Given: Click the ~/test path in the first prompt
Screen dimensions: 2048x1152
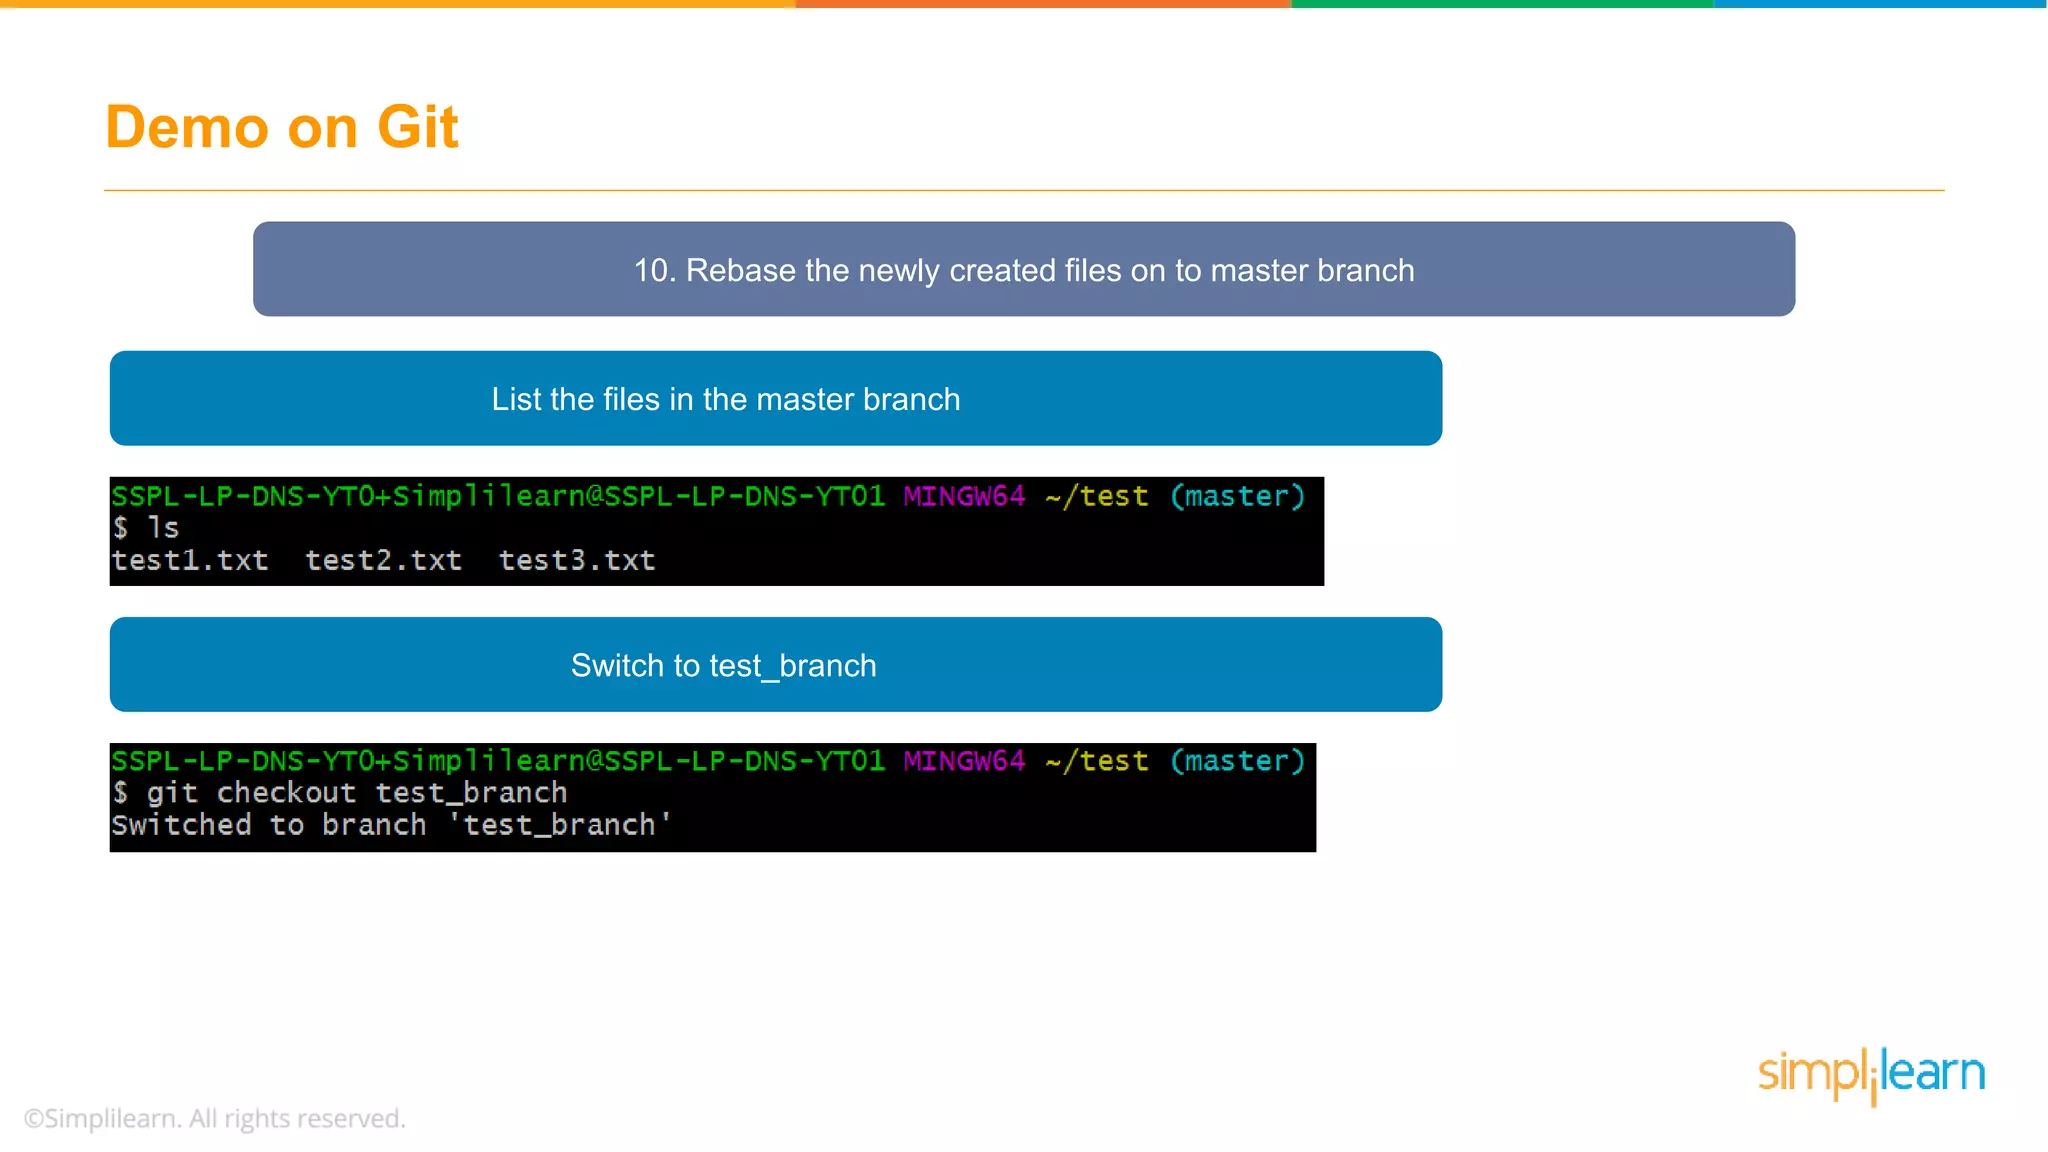Looking at the screenshot, I should tap(1097, 496).
